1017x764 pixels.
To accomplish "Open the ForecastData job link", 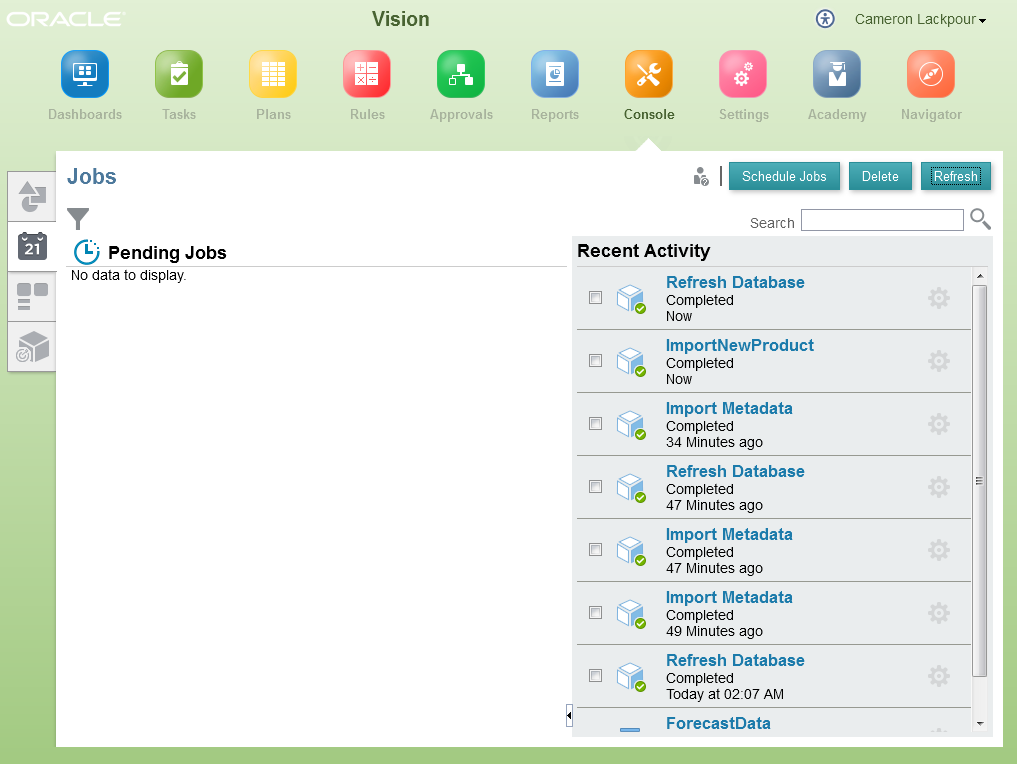I will (x=718, y=722).
